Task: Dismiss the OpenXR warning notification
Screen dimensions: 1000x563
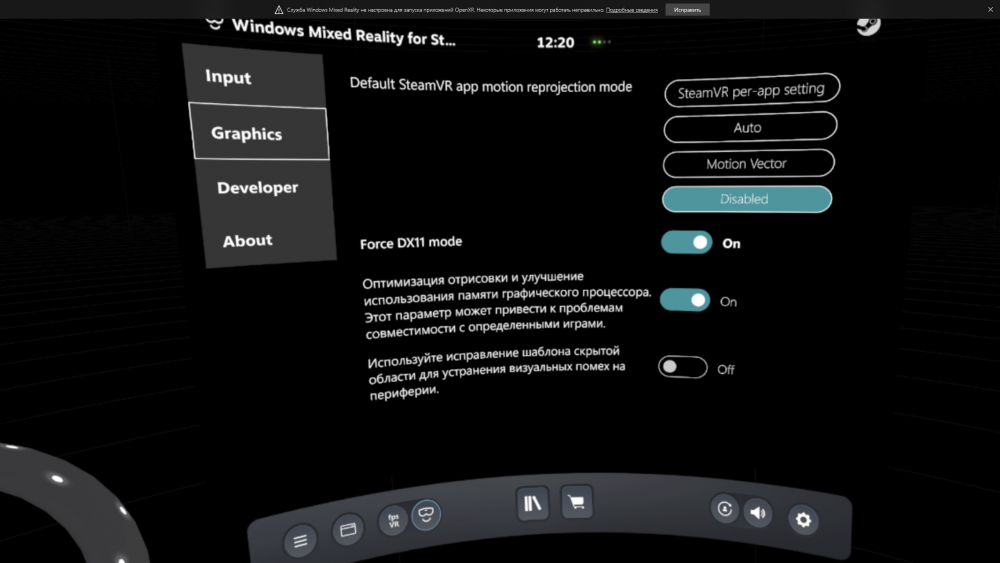Action: pos(990,10)
